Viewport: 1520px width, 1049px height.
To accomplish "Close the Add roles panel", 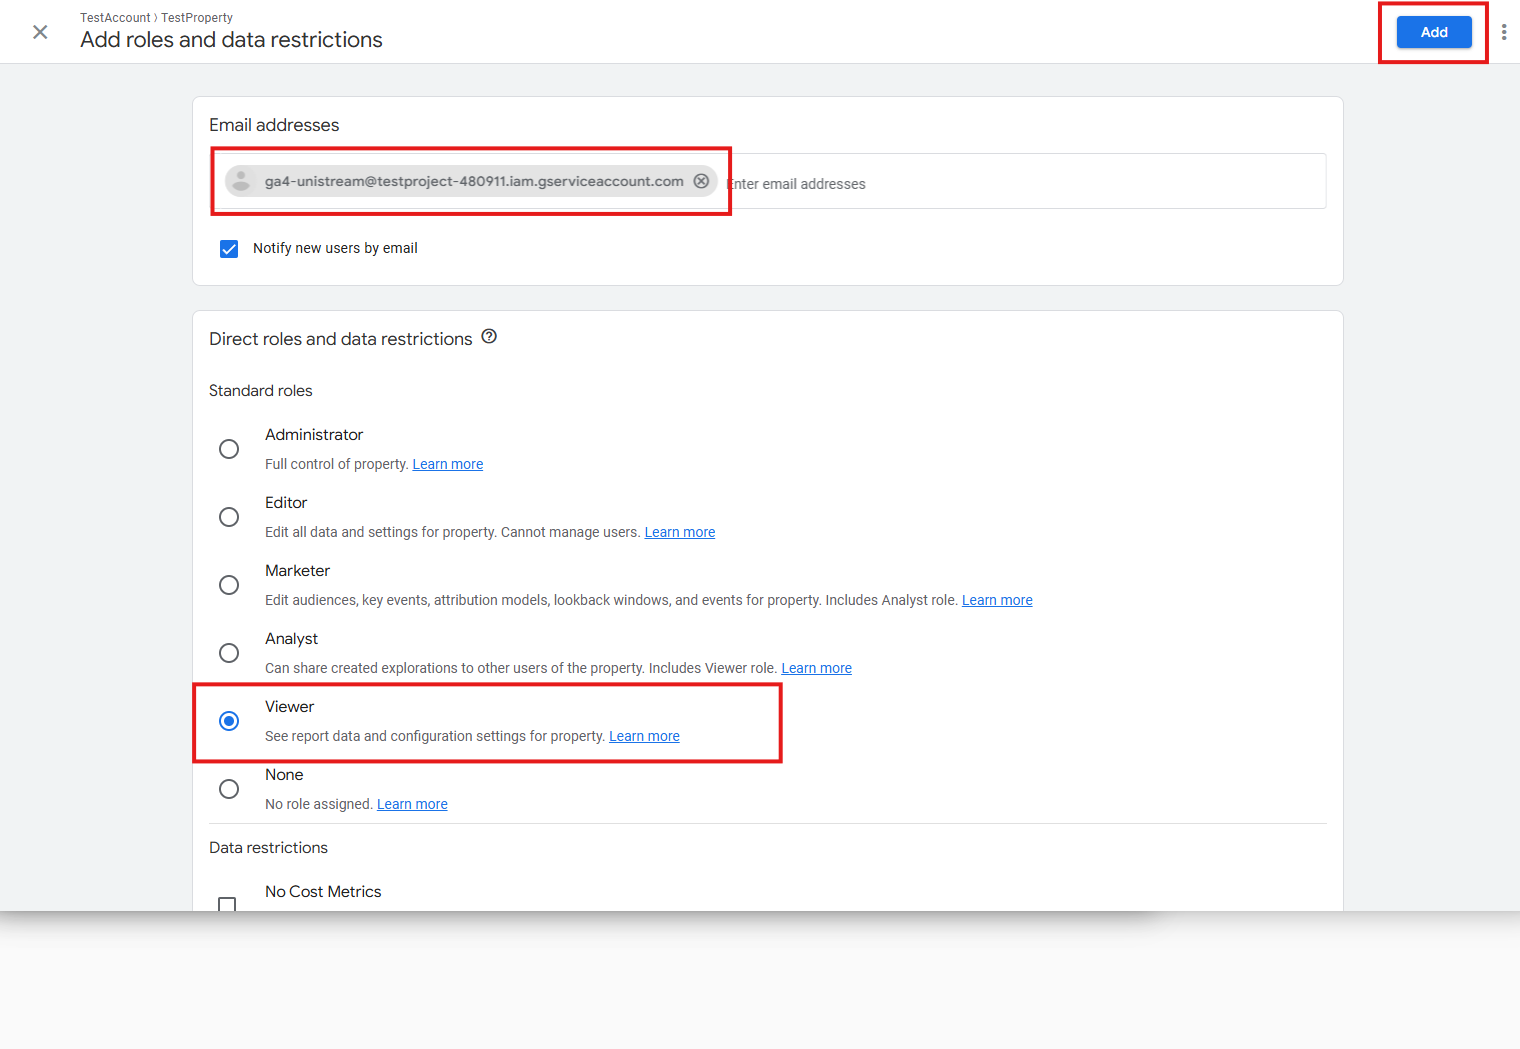I will point(40,32).
